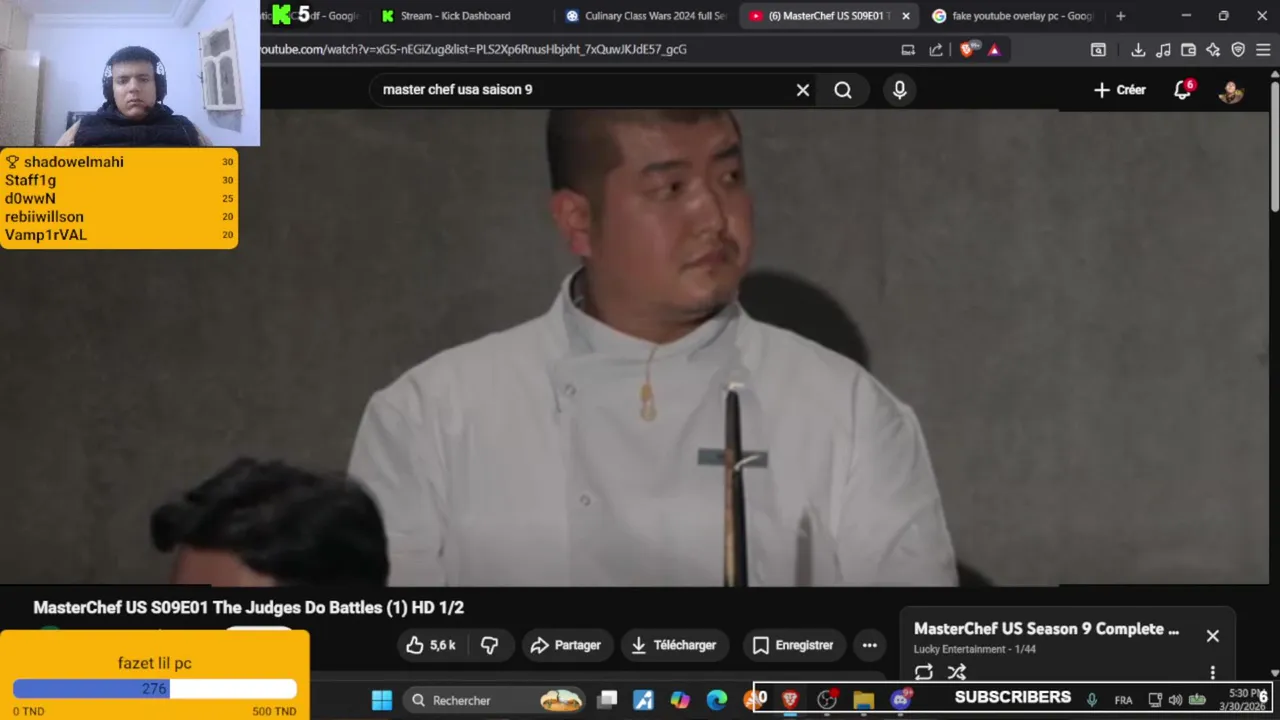Run the YouTube search magnifier button

pyautogui.click(x=843, y=90)
